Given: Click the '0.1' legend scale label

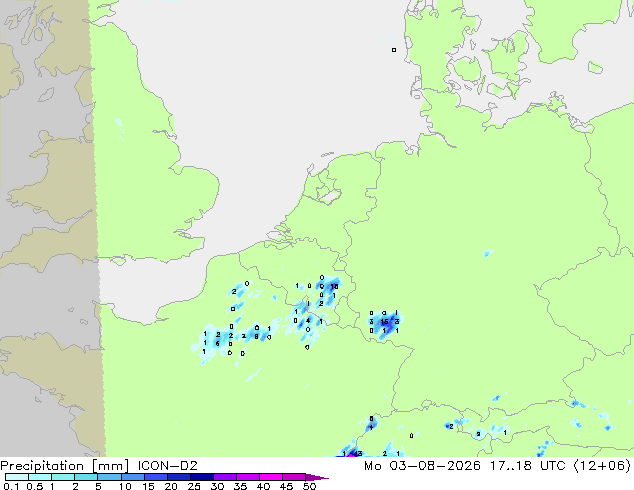Looking at the screenshot, I should [11, 486].
